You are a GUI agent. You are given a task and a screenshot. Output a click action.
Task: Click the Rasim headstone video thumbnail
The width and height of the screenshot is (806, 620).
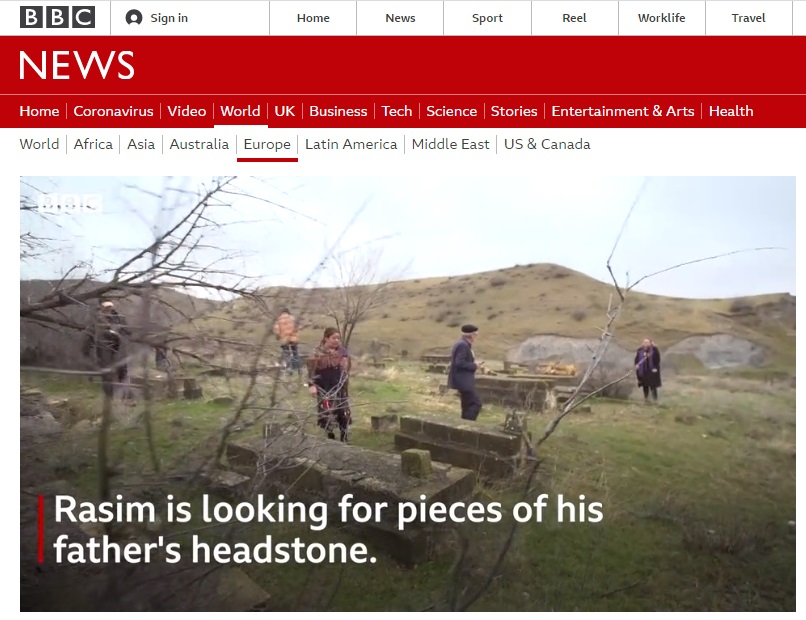(408, 394)
